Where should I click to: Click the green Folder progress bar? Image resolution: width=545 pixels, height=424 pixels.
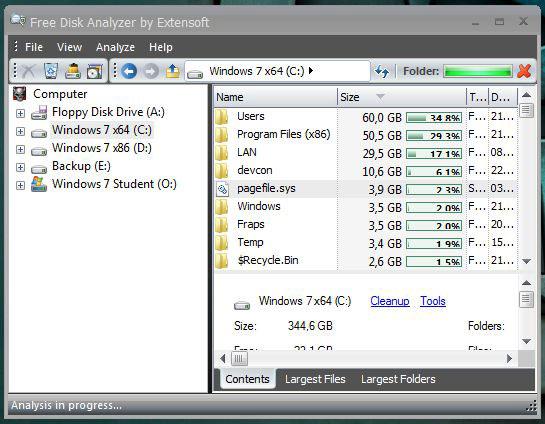click(x=478, y=71)
